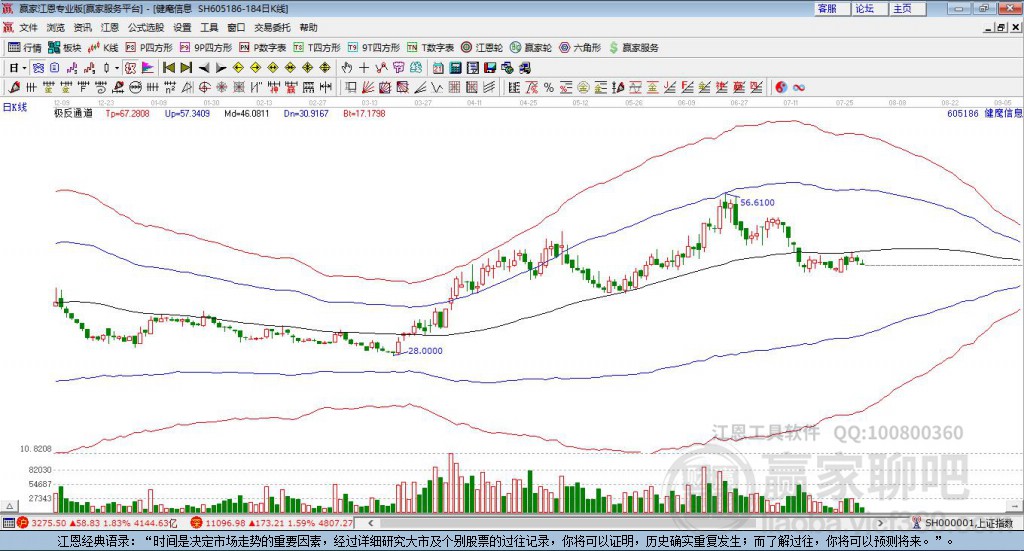The width and height of the screenshot is (1024, 551).
Task: Open the 设置 menu
Action: pos(182,27)
